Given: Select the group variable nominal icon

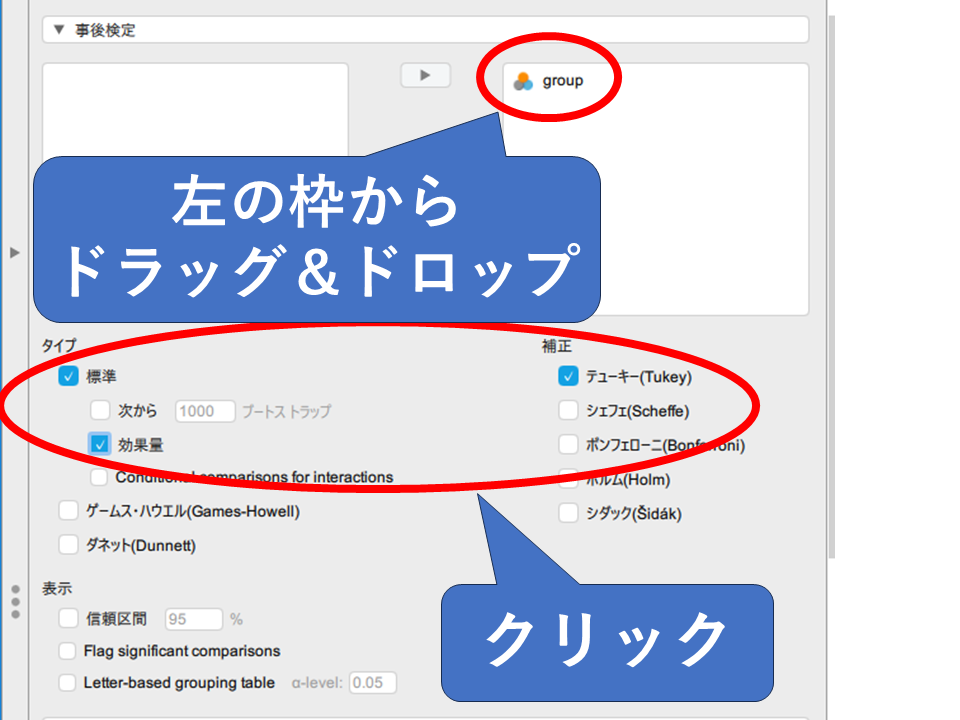Looking at the screenshot, I should (x=523, y=82).
